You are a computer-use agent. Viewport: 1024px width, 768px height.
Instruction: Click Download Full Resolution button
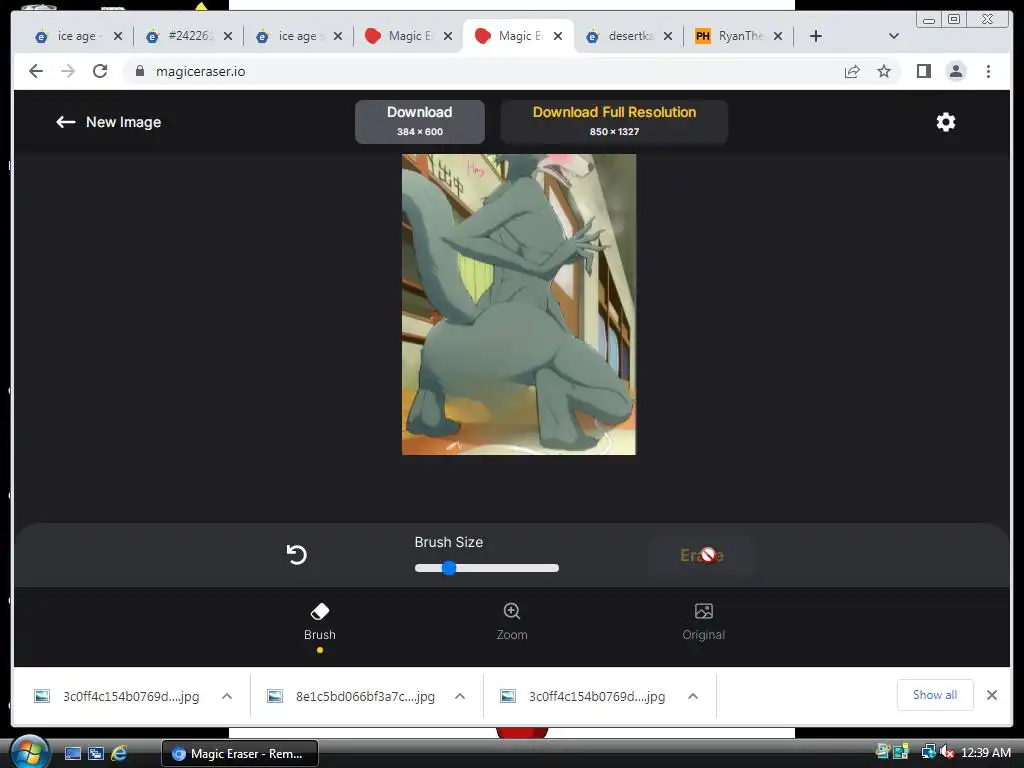coord(614,121)
